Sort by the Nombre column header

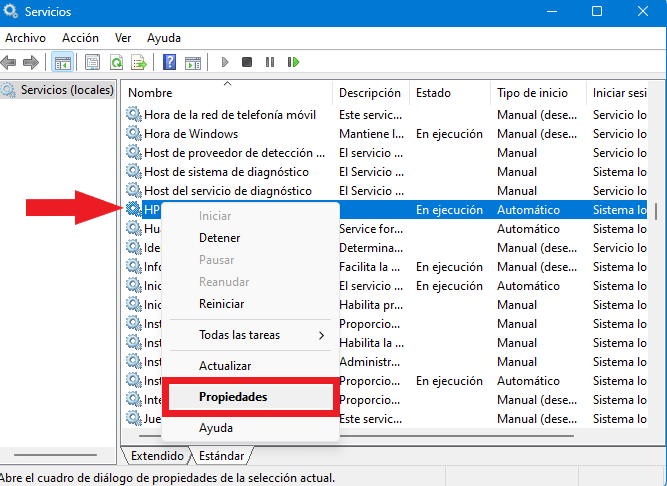click(x=228, y=93)
